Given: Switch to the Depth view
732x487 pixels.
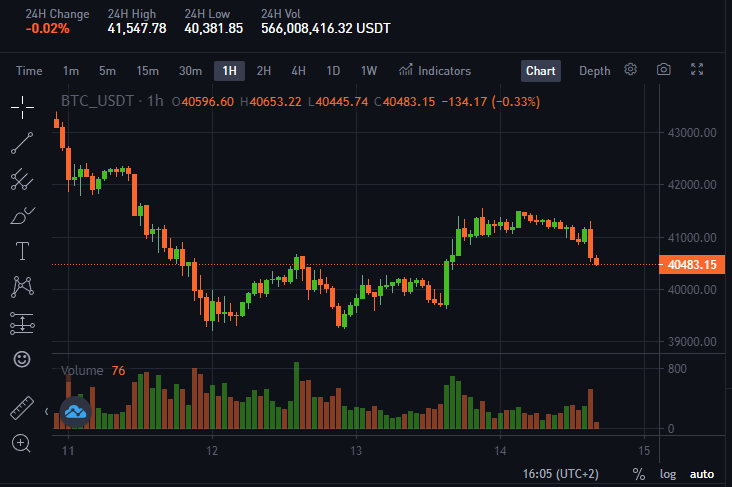Looking at the screenshot, I should [x=594, y=71].
